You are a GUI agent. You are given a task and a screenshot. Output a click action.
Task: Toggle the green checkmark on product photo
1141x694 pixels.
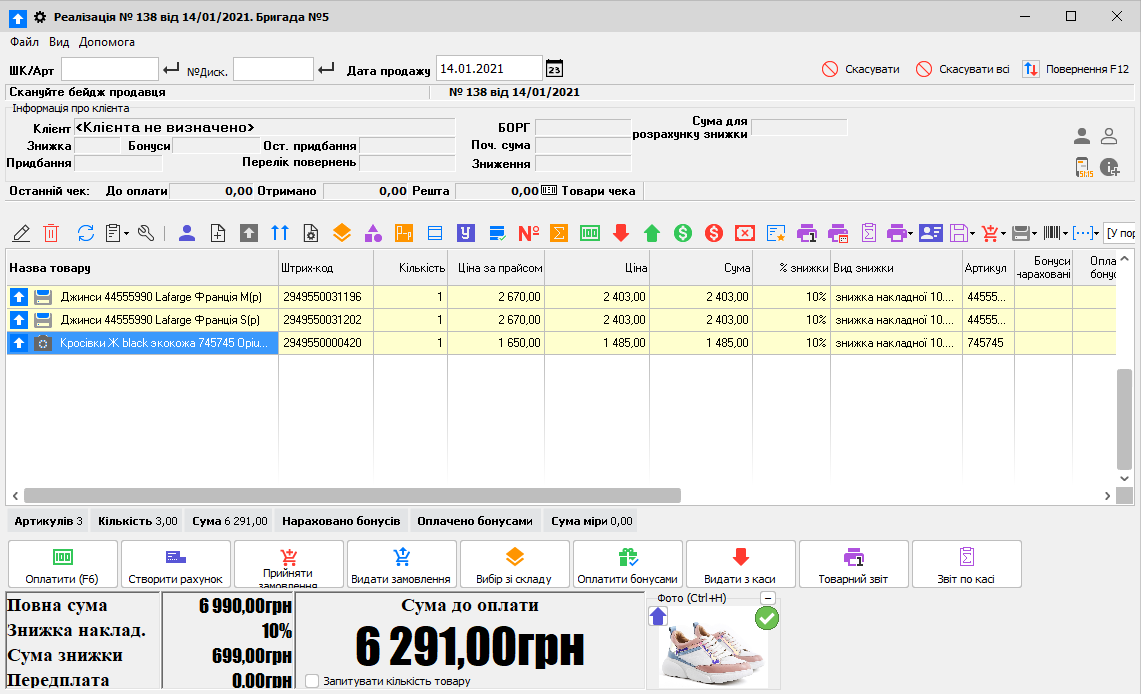[x=767, y=619]
